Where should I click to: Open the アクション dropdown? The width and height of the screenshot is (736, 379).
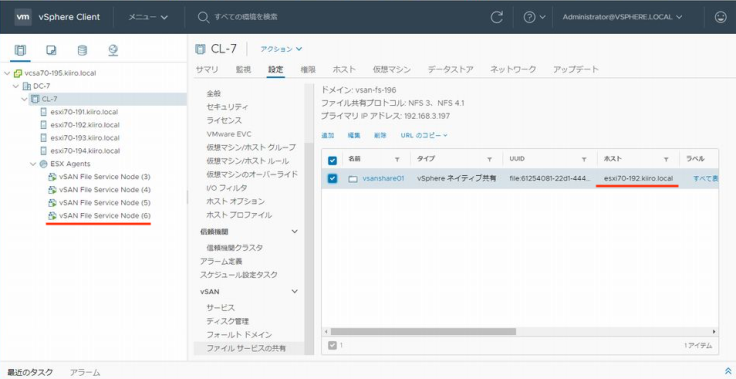tap(281, 49)
